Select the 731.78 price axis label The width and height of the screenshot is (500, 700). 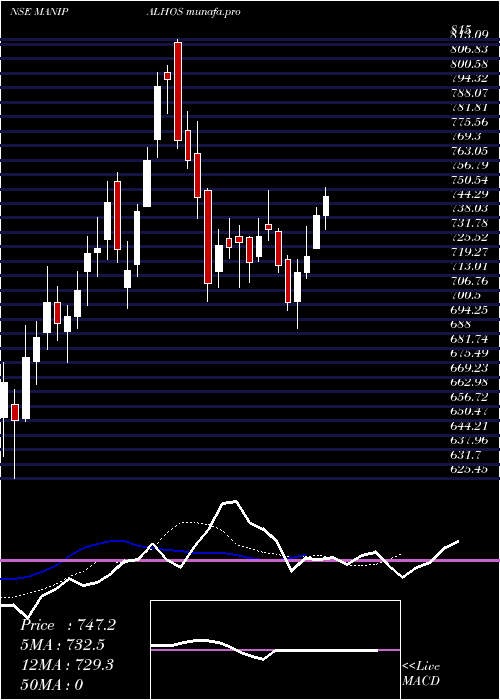tap(469, 223)
